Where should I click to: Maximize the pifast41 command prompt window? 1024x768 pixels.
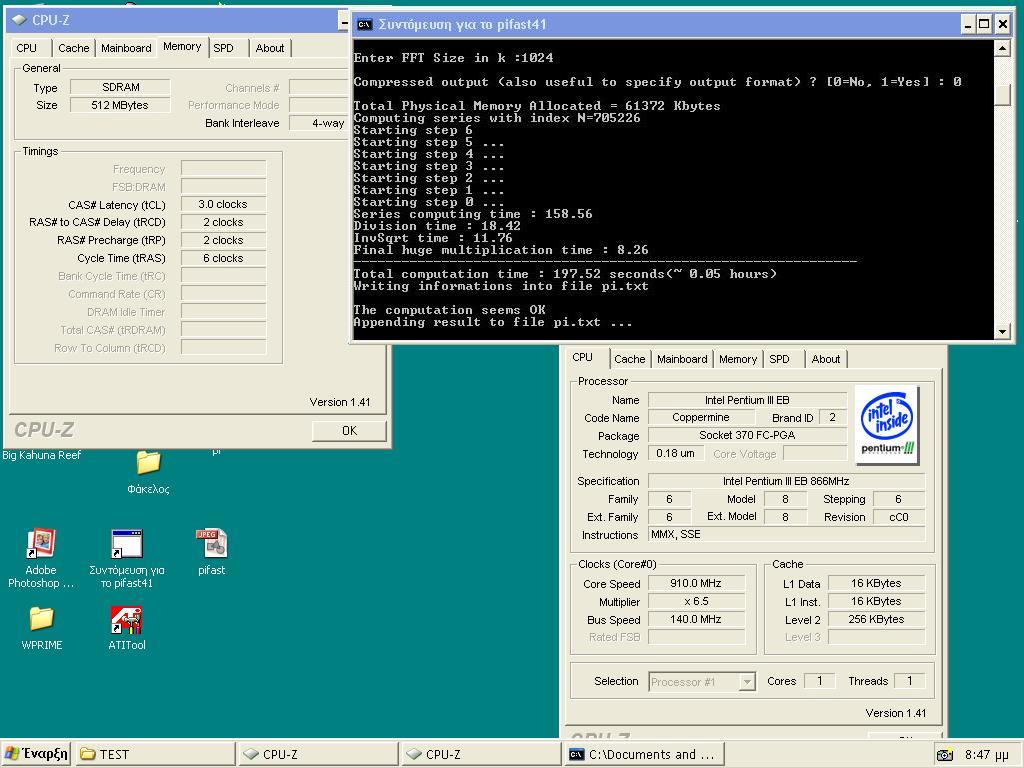pyautogui.click(x=984, y=25)
